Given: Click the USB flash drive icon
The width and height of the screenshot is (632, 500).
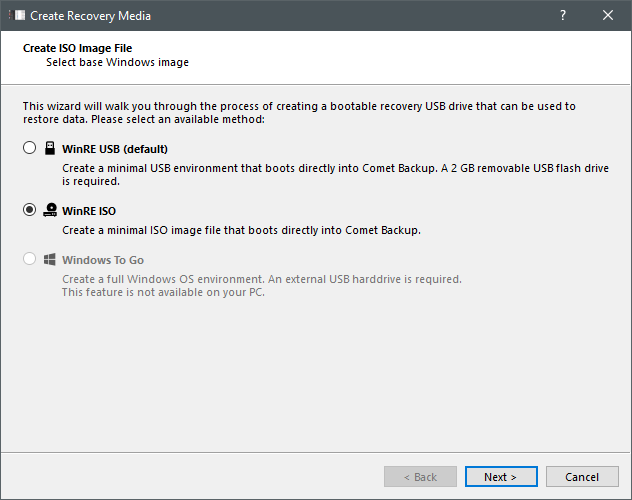Looking at the screenshot, I should point(49,148).
